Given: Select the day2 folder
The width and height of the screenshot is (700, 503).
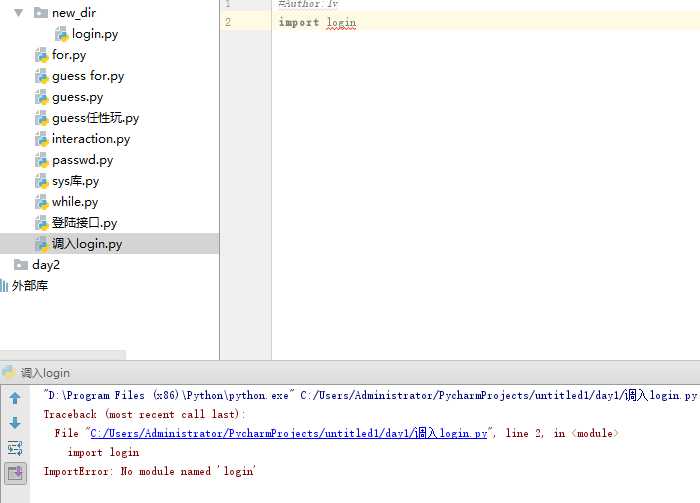Looking at the screenshot, I should 46,265.
